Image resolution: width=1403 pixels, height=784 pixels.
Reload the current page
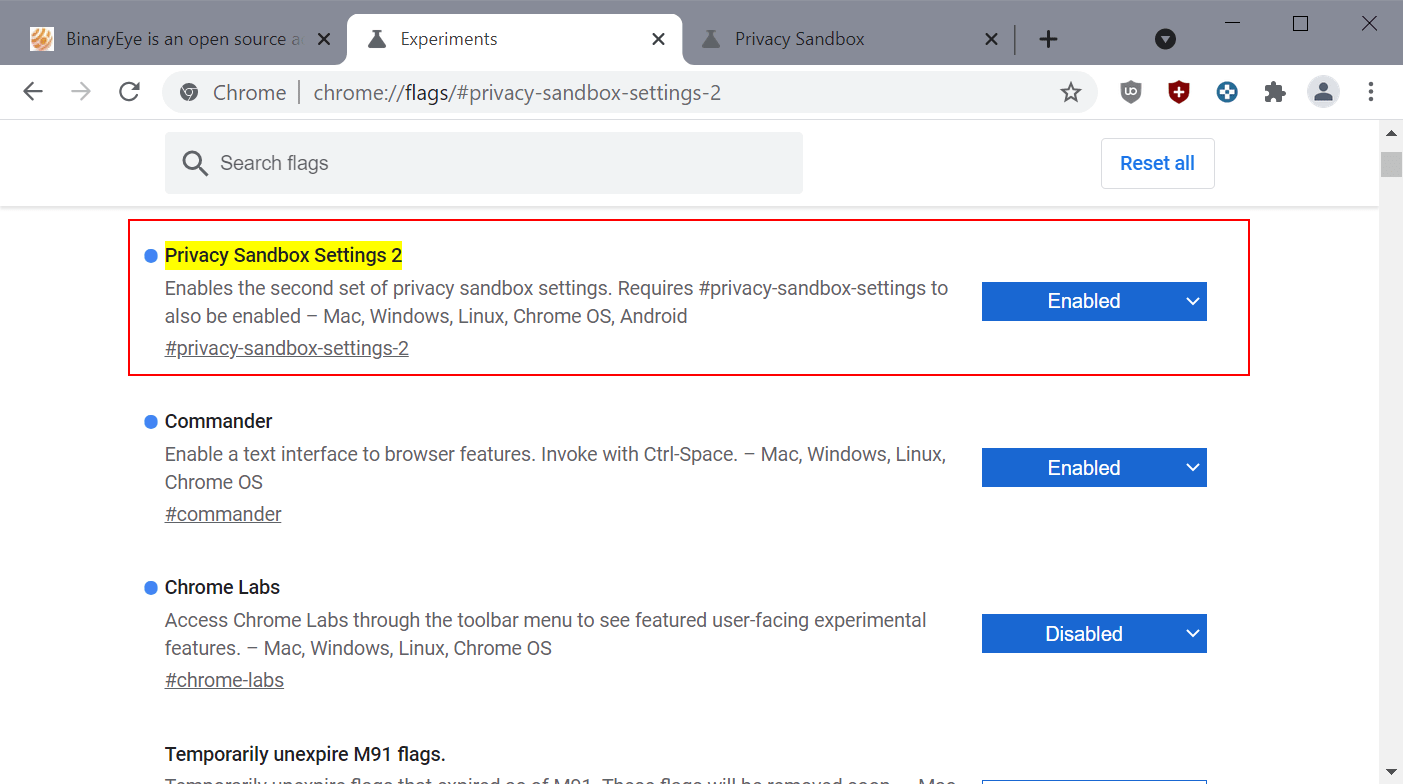click(x=129, y=93)
